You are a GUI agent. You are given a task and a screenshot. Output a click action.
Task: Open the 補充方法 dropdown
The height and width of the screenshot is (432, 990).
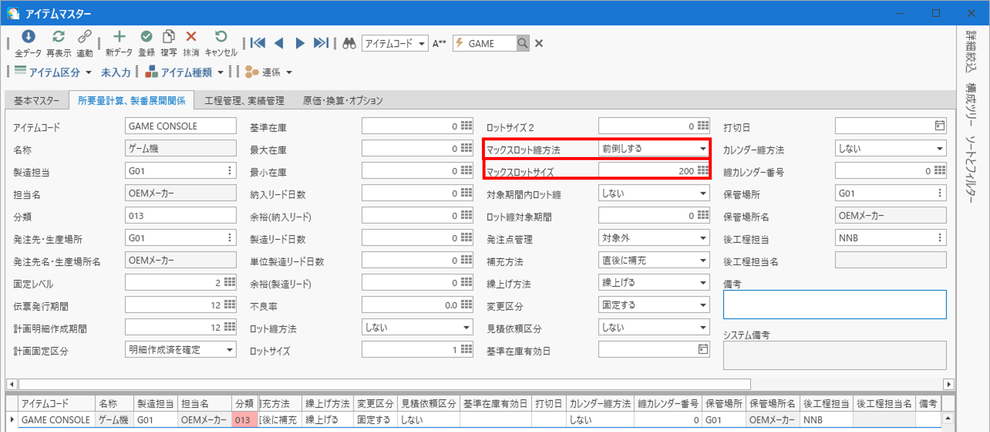click(x=703, y=260)
